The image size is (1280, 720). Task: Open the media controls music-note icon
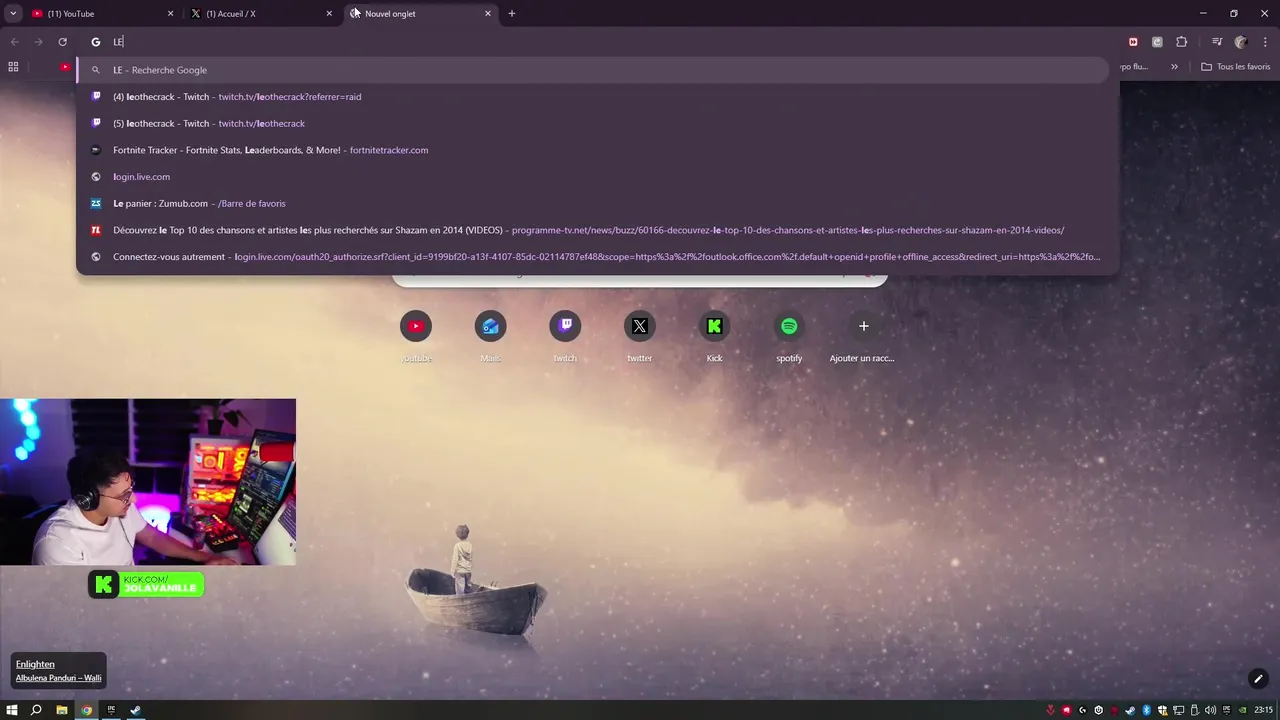point(1217,42)
